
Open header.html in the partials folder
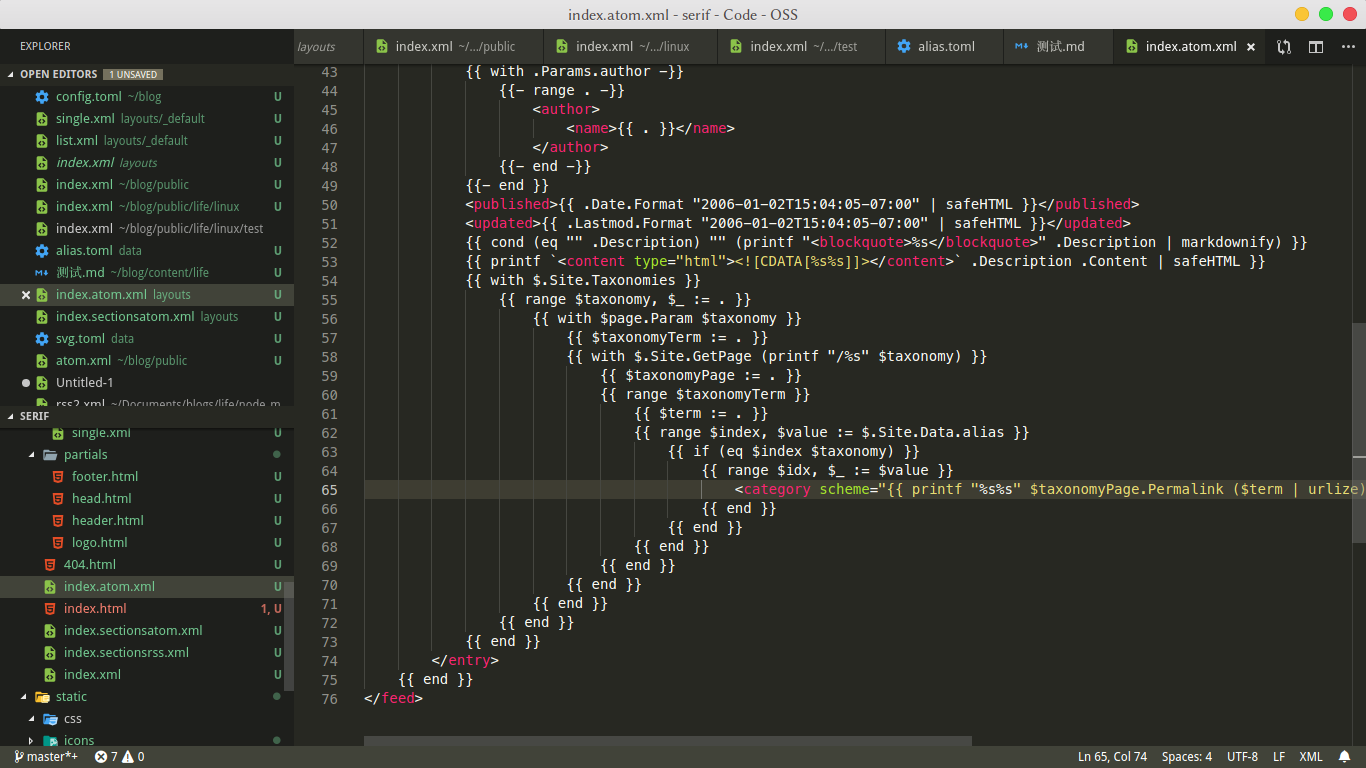click(147, 521)
